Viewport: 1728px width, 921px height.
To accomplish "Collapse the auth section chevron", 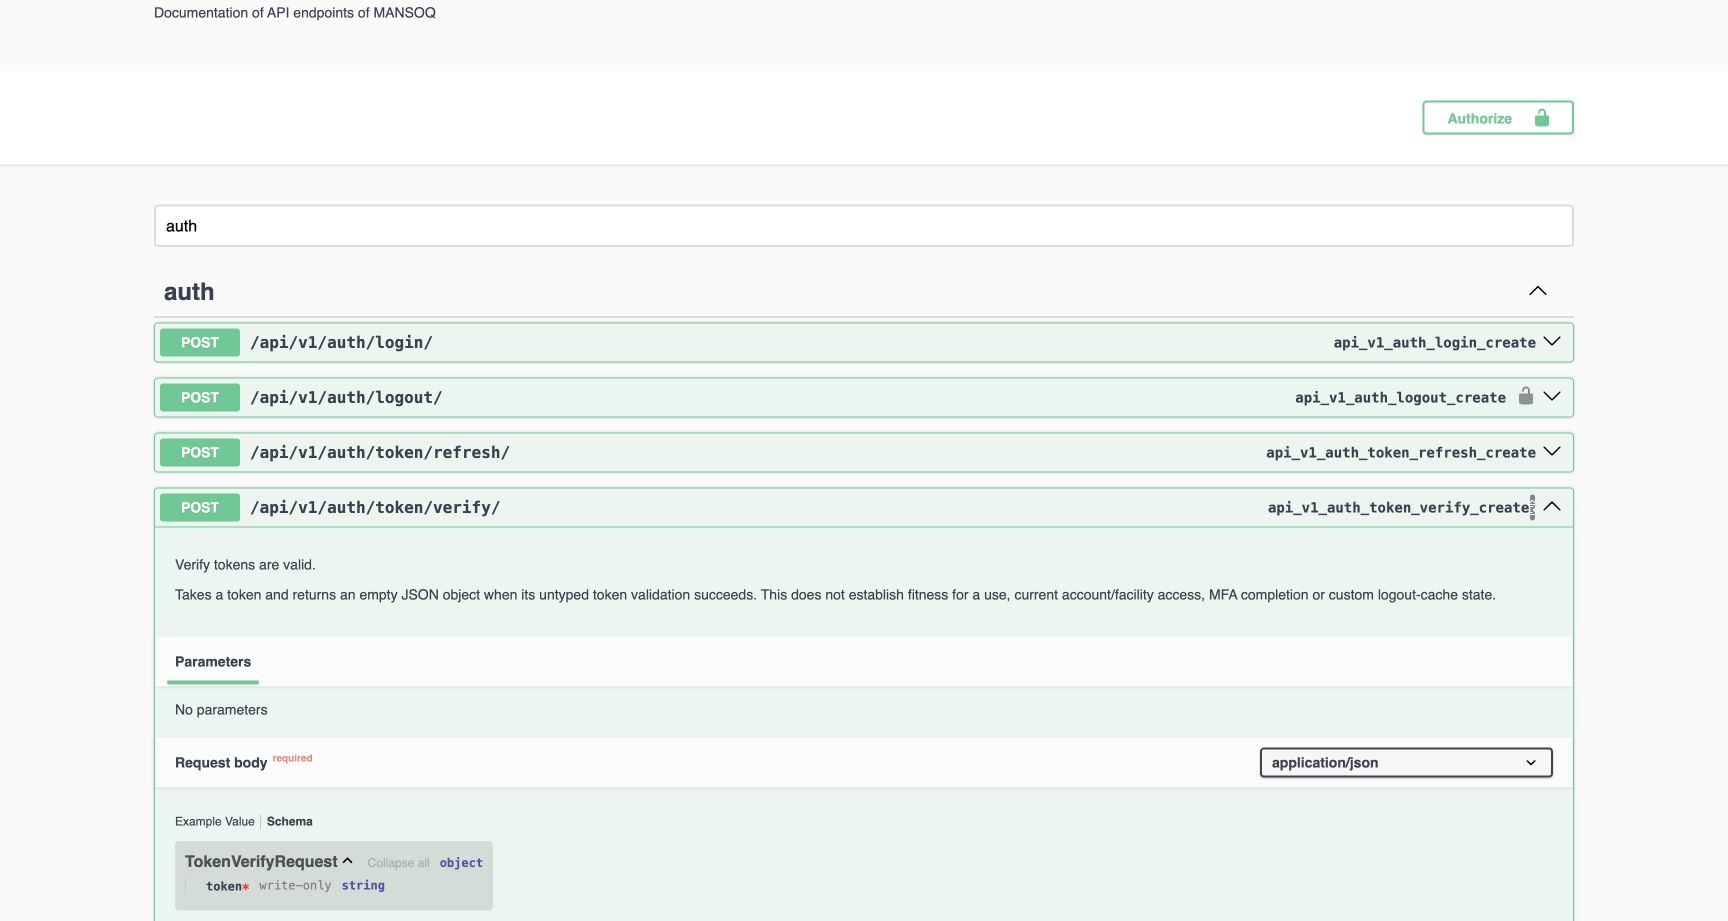I will 1538,291.
